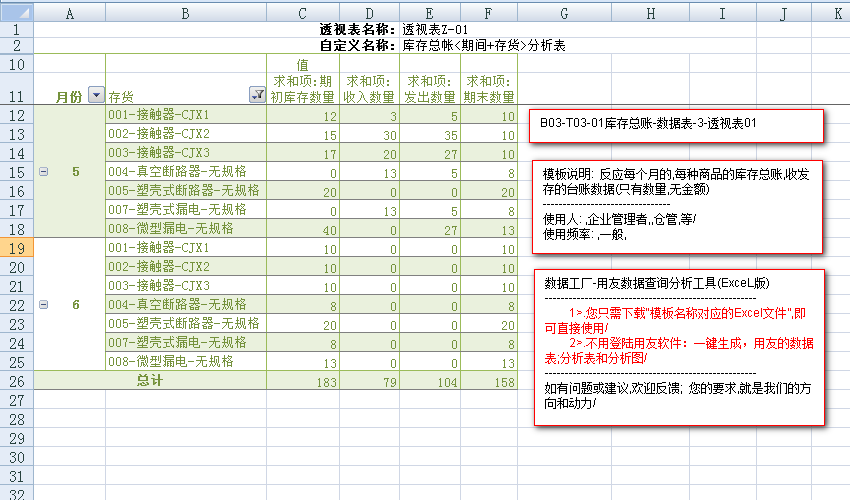Click the 透视表Z-01 name cell
The image size is (850, 500).
[435, 29]
